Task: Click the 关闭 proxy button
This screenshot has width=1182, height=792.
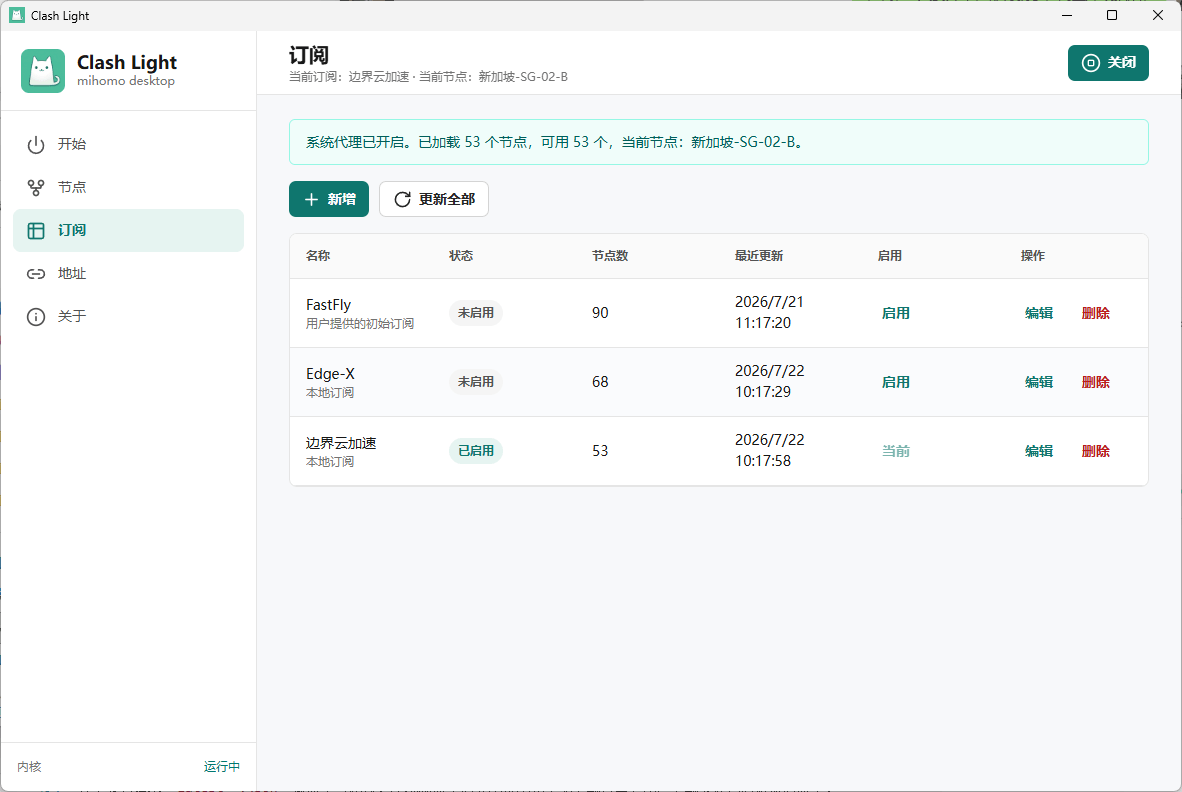Action: tap(1108, 63)
